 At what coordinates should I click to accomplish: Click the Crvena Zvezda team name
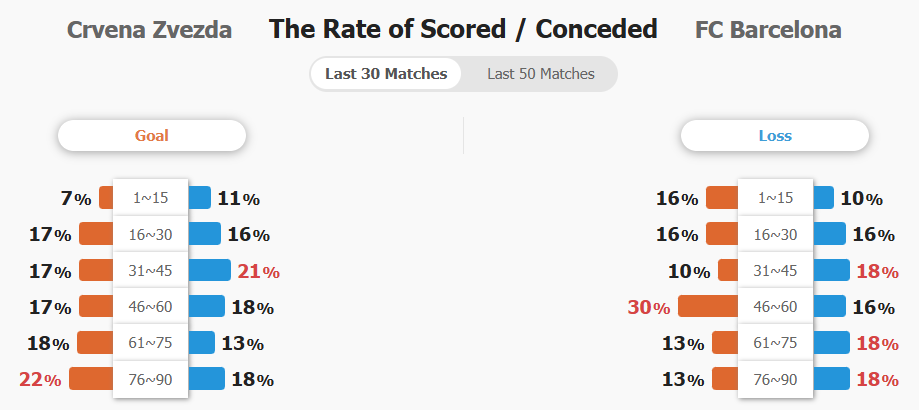(149, 29)
